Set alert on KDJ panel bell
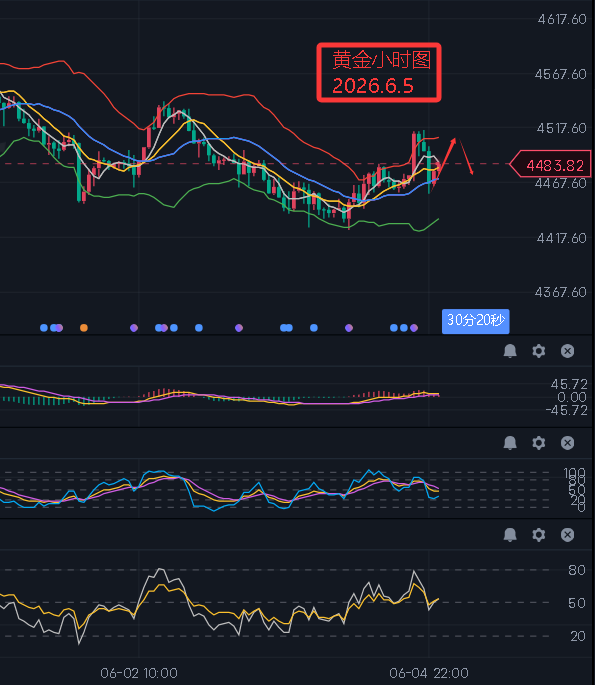 click(x=510, y=443)
